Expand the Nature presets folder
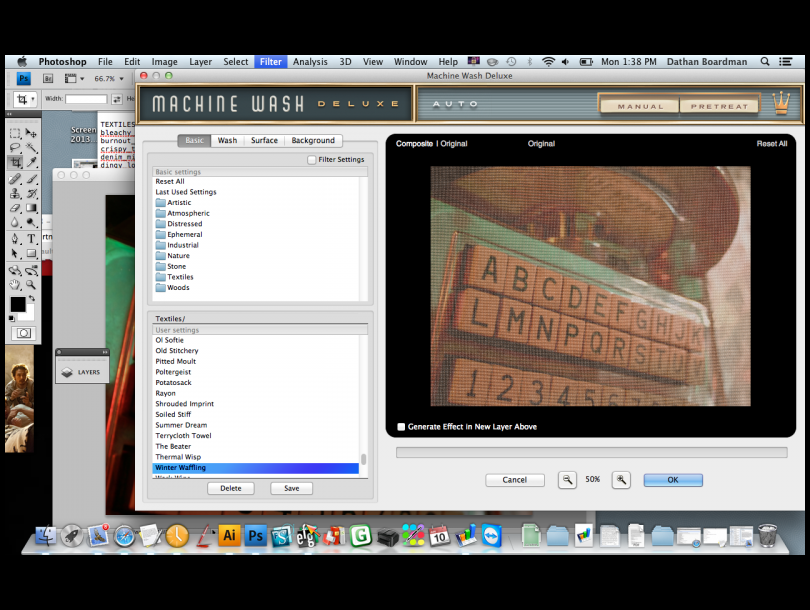Screen dimensions: 810x610 coord(173,256)
